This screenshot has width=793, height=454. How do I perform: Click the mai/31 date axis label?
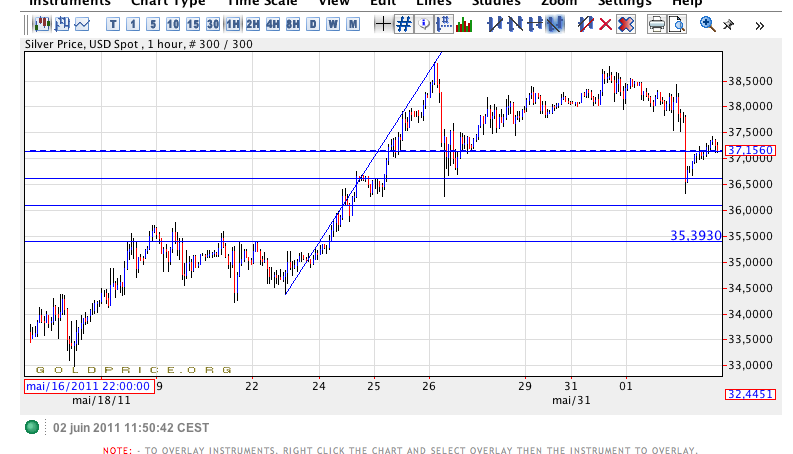[571, 400]
